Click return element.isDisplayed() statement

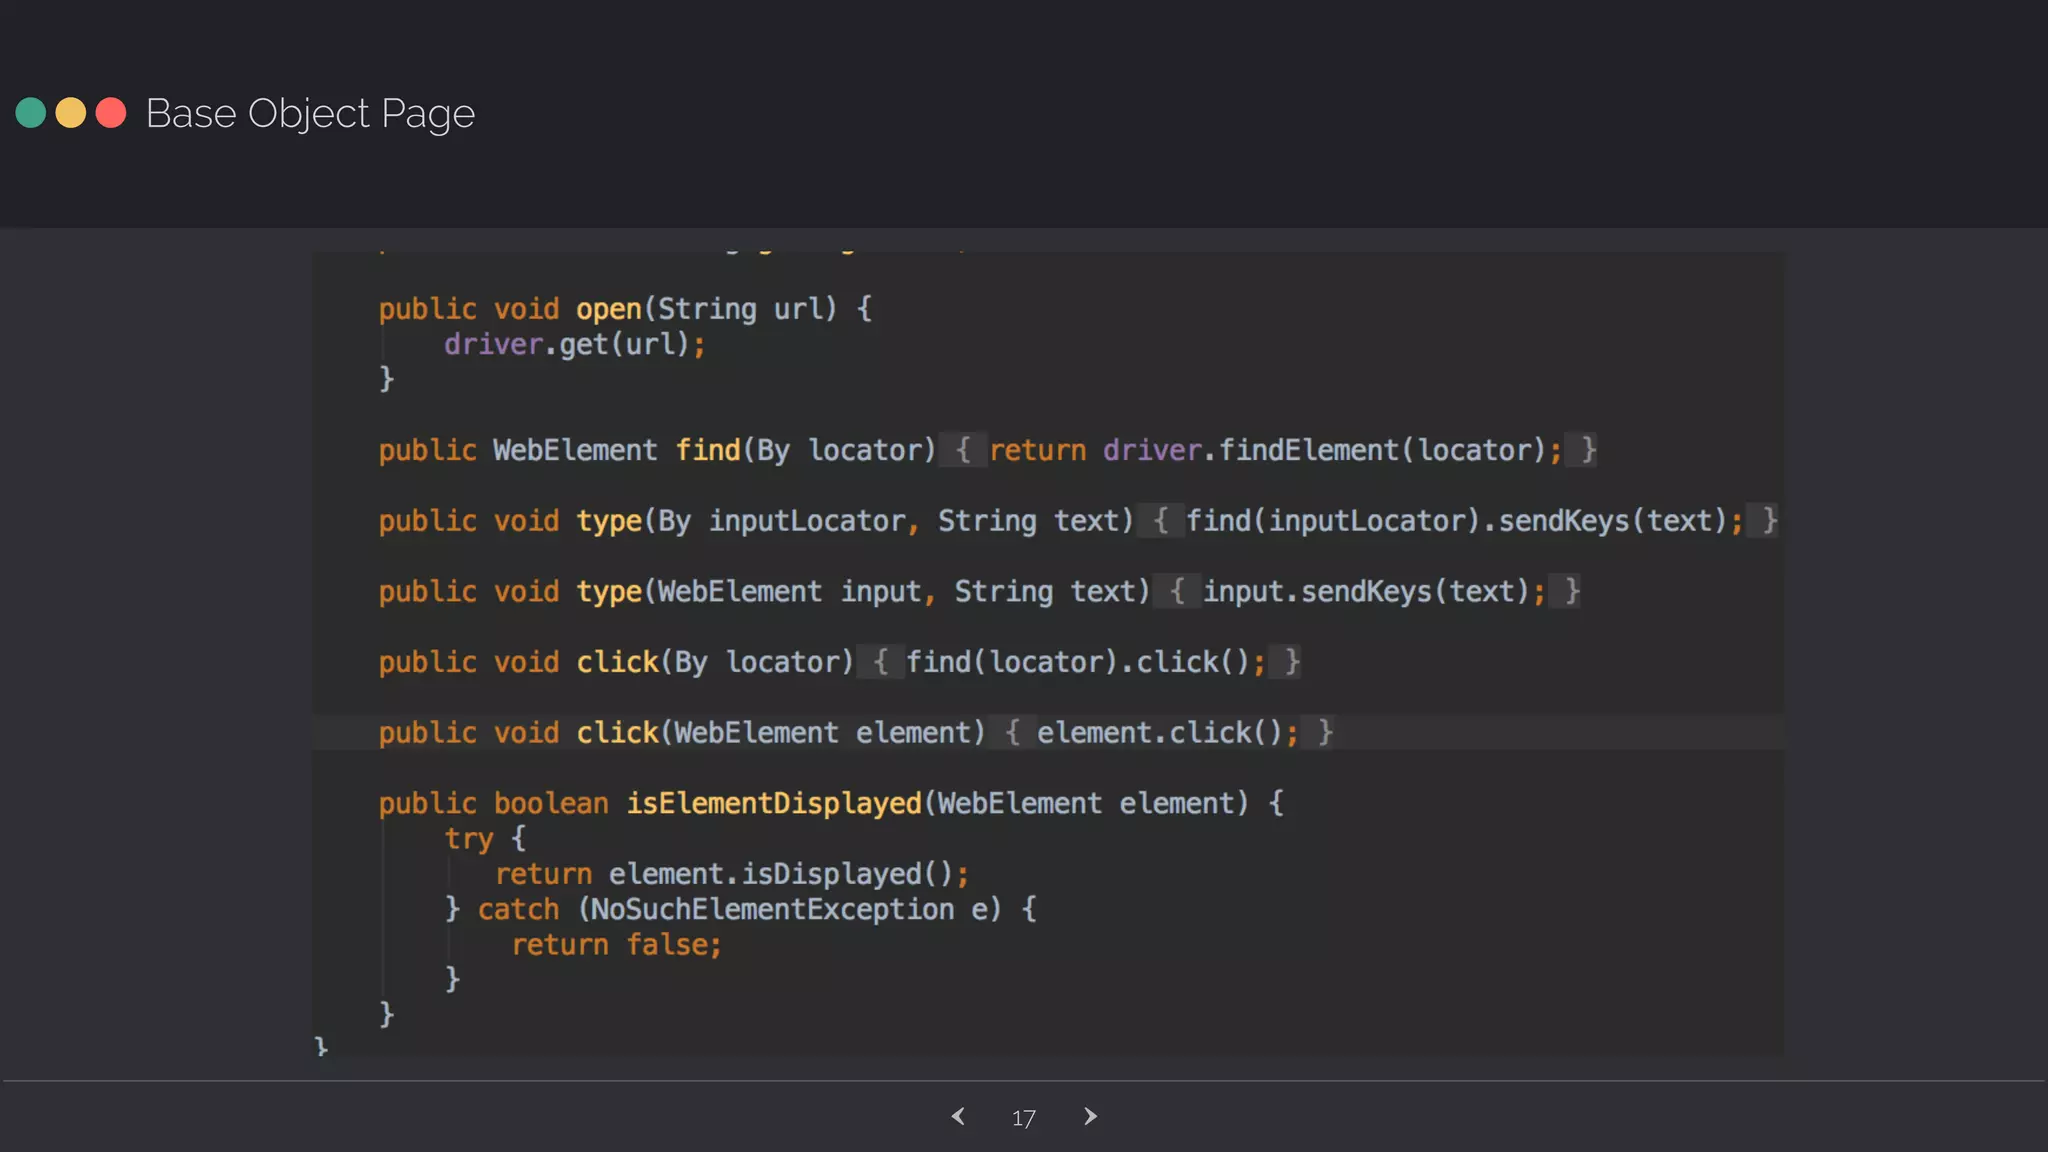click(x=731, y=874)
